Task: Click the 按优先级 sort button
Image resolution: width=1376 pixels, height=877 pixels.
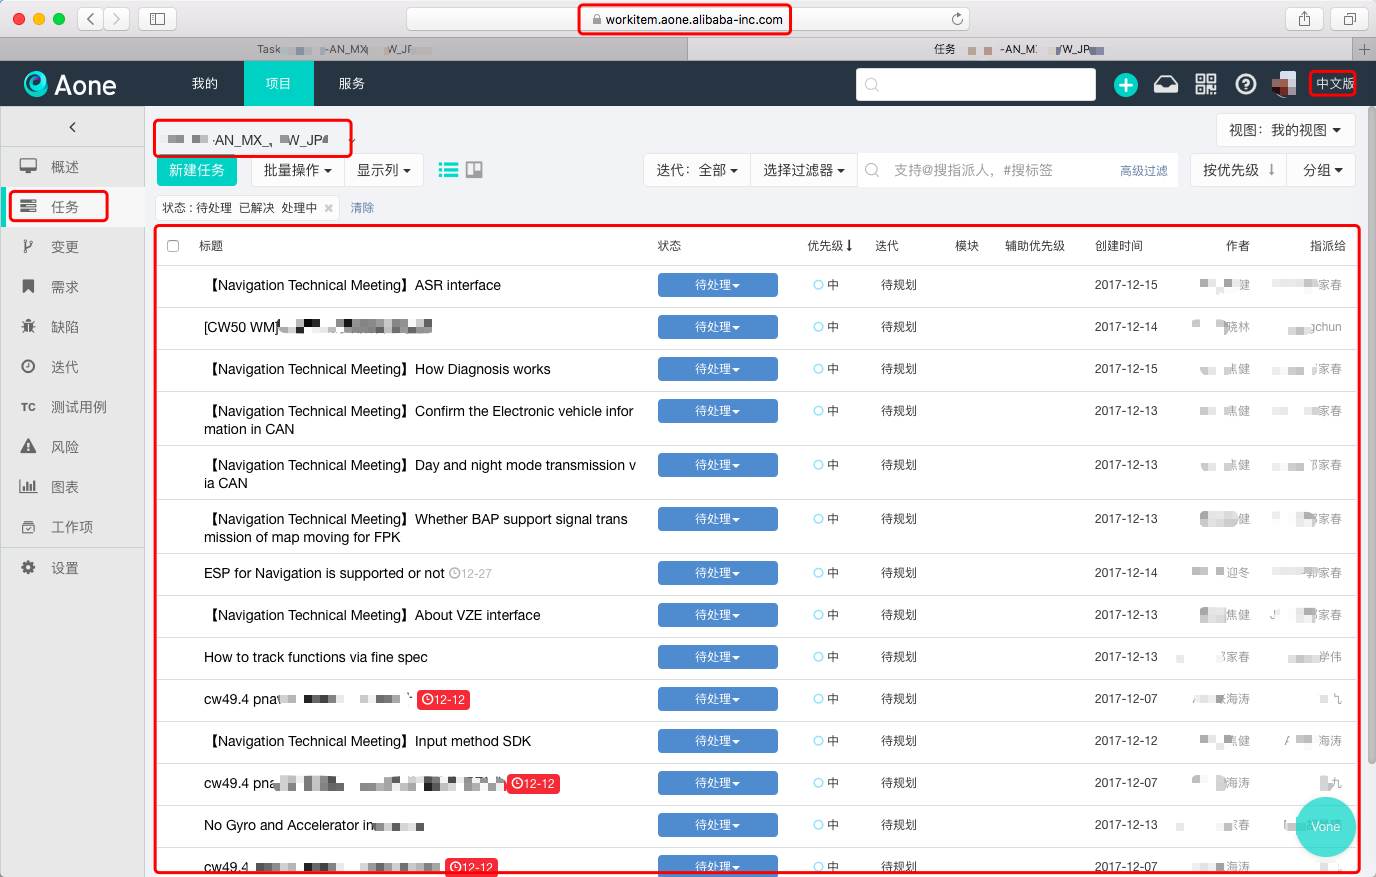Action: click(x=1238, y=170)
